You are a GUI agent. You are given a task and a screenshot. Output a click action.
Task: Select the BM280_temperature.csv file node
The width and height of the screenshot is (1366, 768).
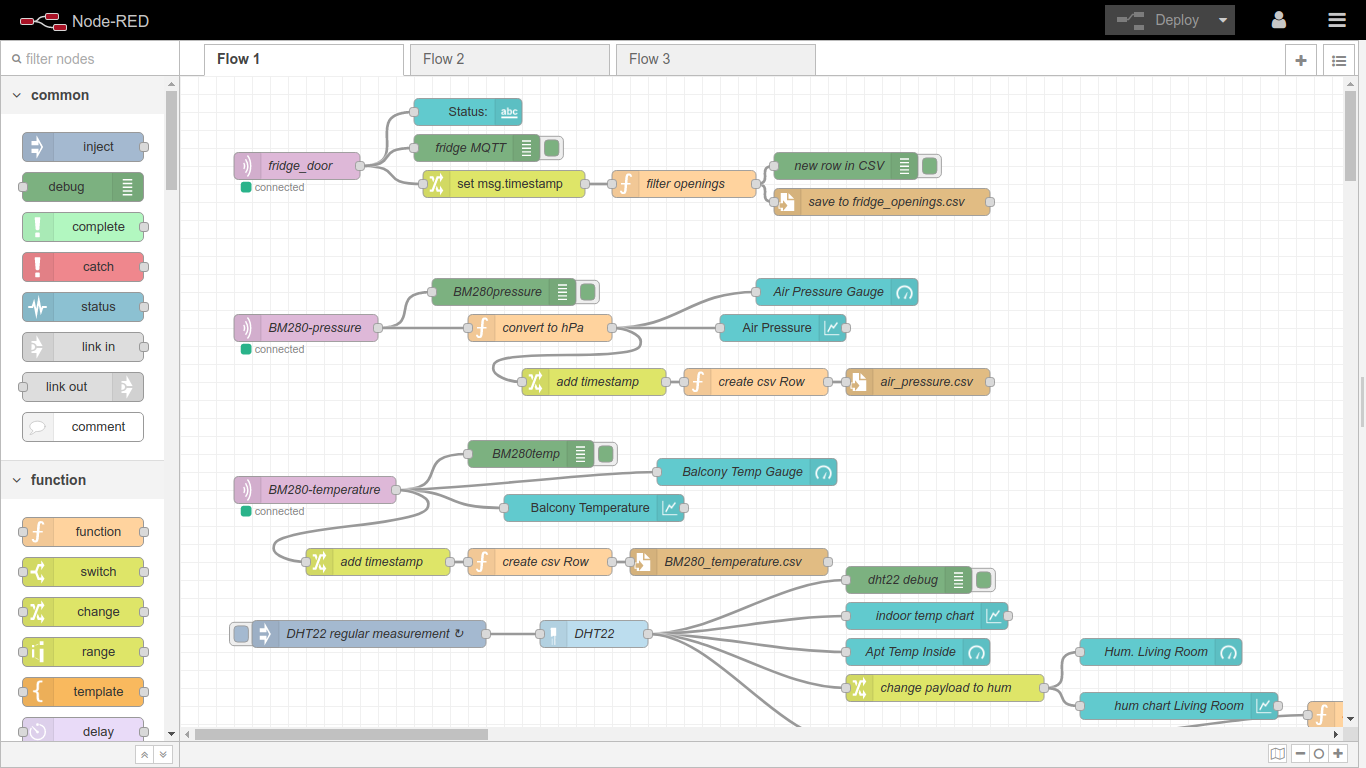pyautogui.click(x=729, y=562)
